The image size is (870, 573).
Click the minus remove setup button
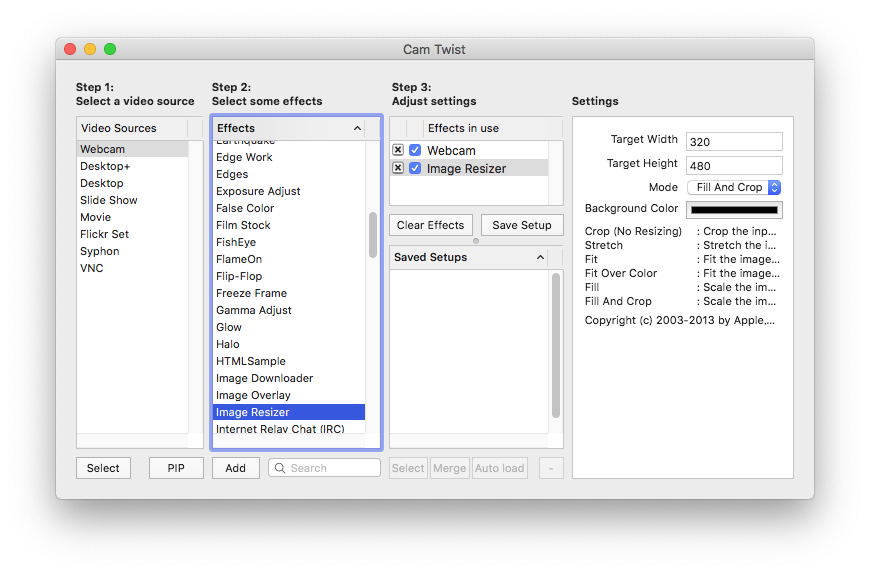(x=551, y=468)
